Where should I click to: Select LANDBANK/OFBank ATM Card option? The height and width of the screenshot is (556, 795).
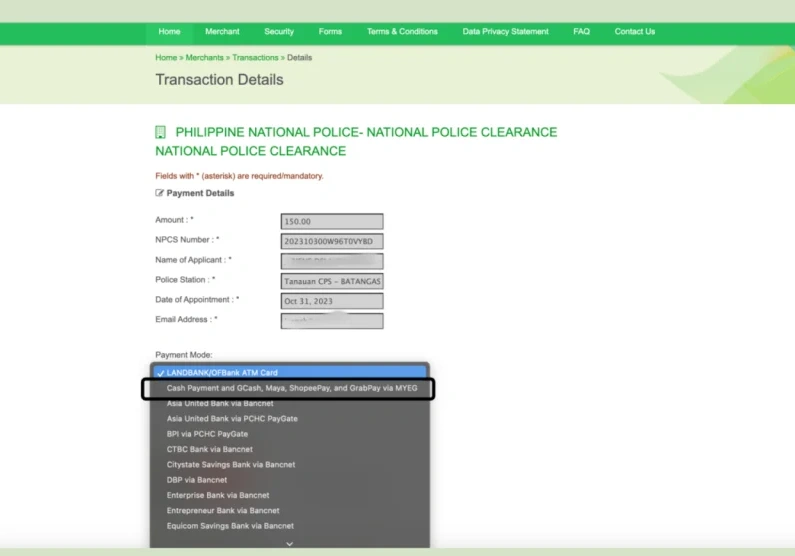[290, 373]
